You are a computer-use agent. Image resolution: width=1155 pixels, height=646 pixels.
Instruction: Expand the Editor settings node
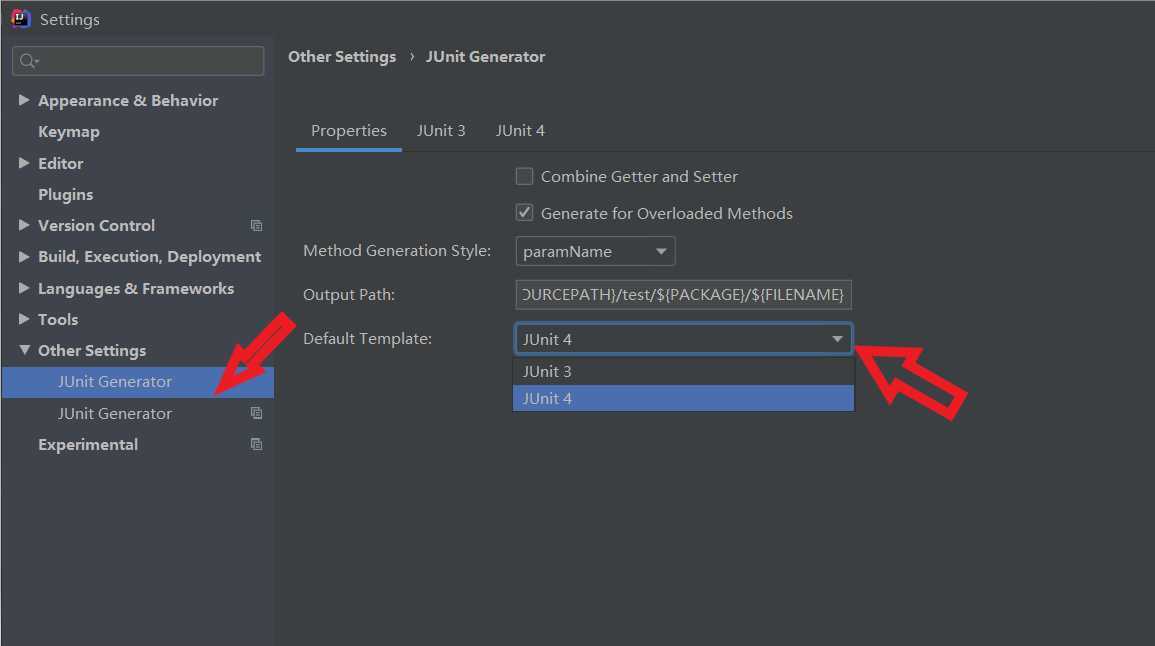(x=24, y=163)
